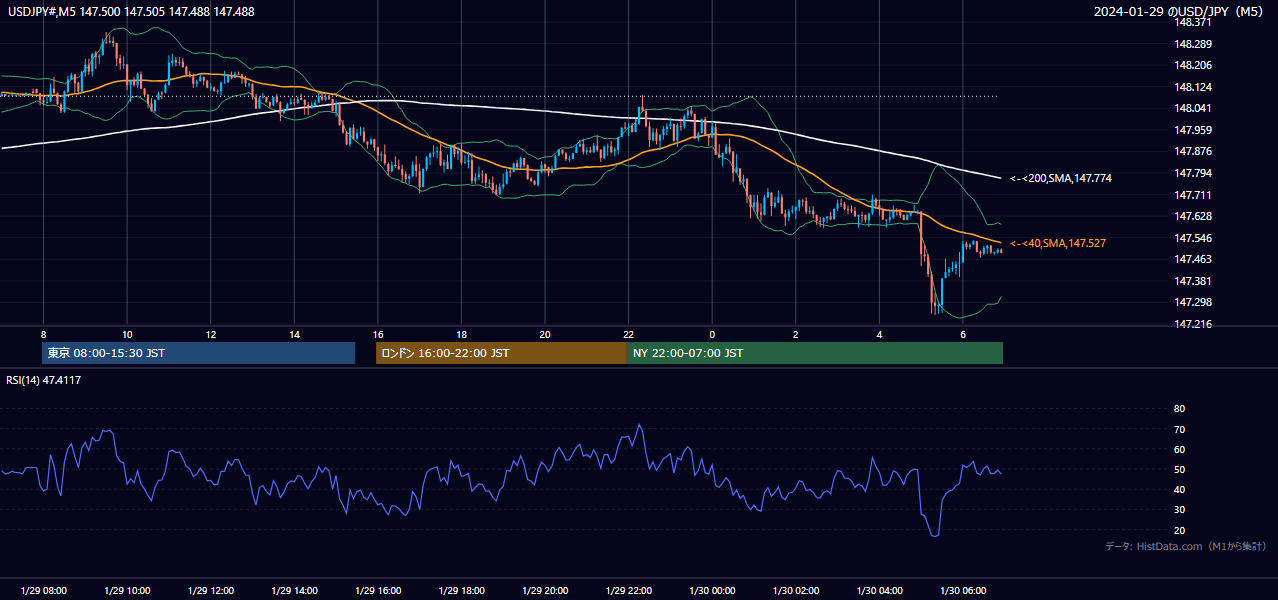Click price axis value 147.216
This screenshot has width=1278, height=600.
click(x=1193, y=324)
